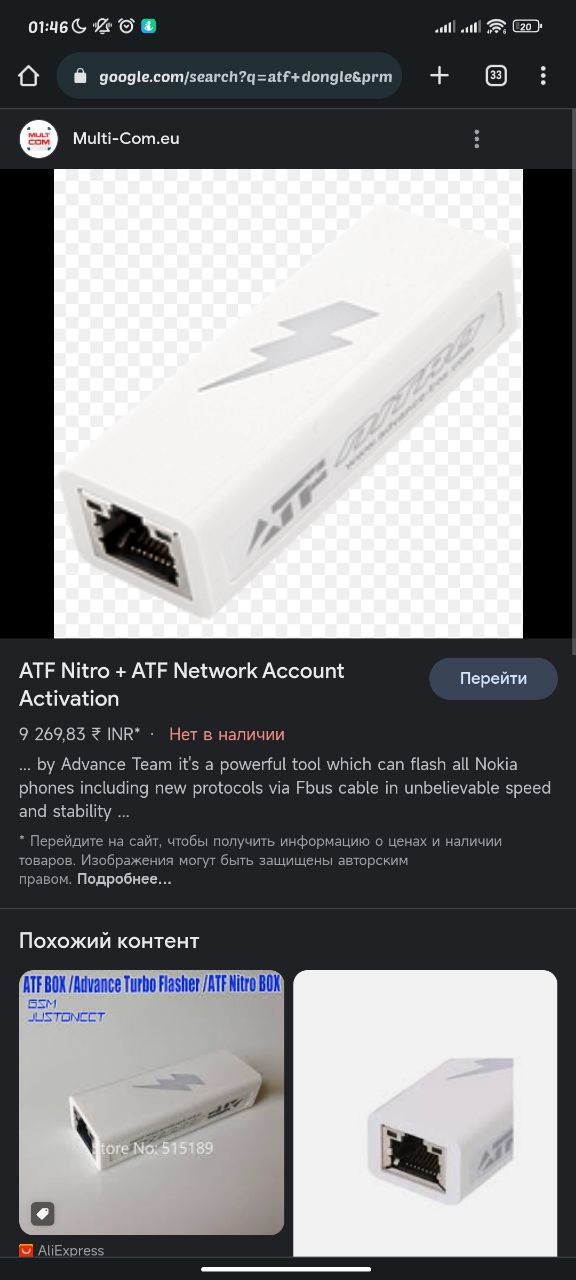Open the ATF BOX Advance Turbo Flasher thumbnail
Image resolution: width=576 pixels, height=1280 pixels.
[151, 1102]
